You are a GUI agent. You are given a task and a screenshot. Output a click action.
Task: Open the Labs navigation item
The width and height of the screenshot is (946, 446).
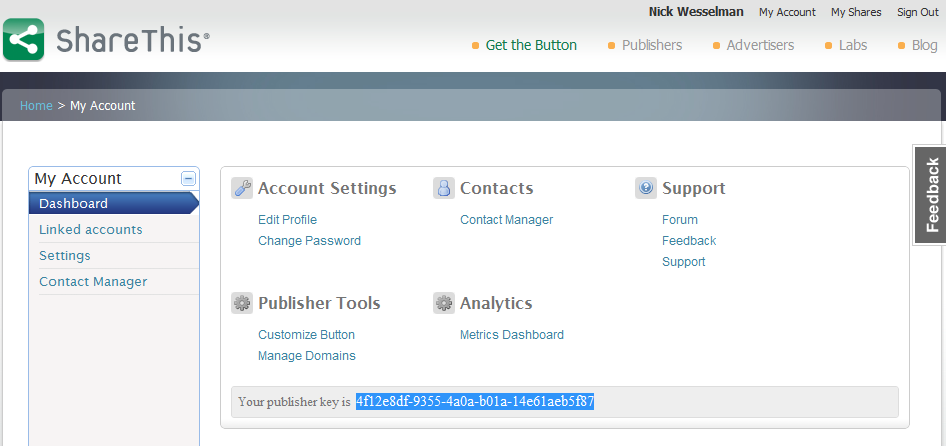tap(852, 45)
